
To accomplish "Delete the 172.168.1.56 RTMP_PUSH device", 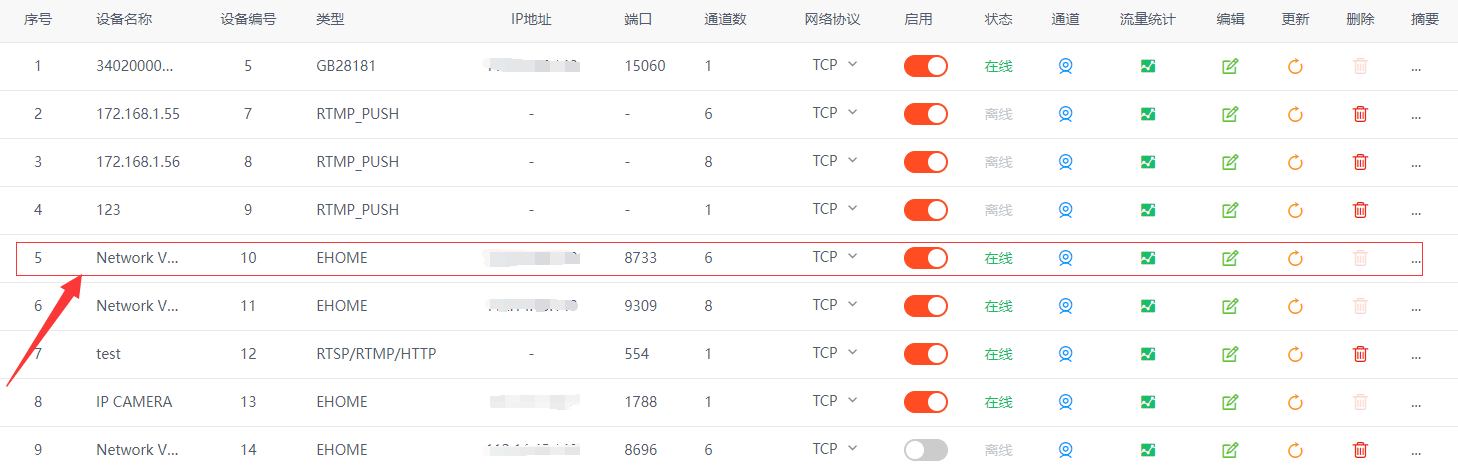I will [x=1360, y=162].
